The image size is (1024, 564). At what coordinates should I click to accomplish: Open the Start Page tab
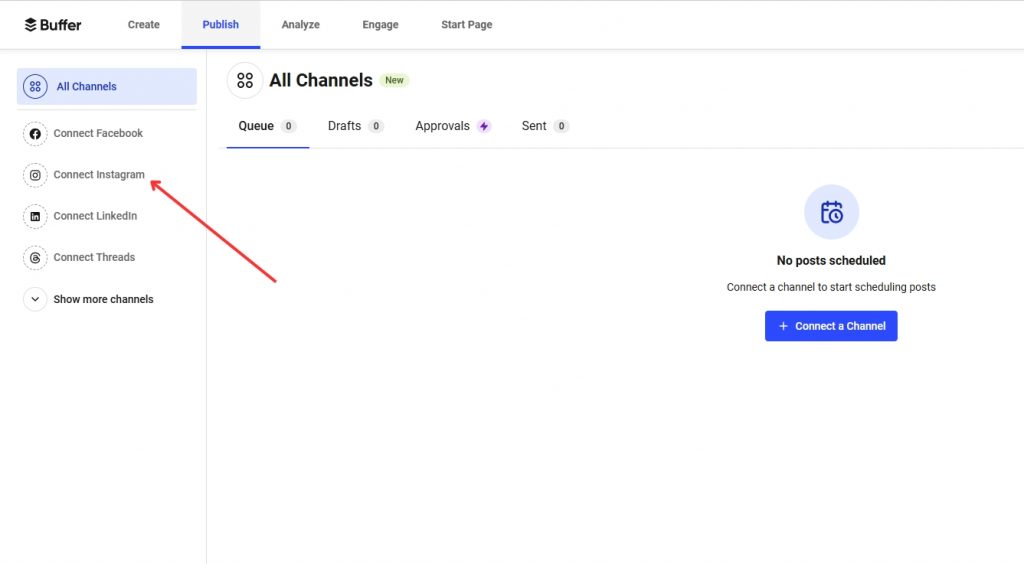point(466,25)
